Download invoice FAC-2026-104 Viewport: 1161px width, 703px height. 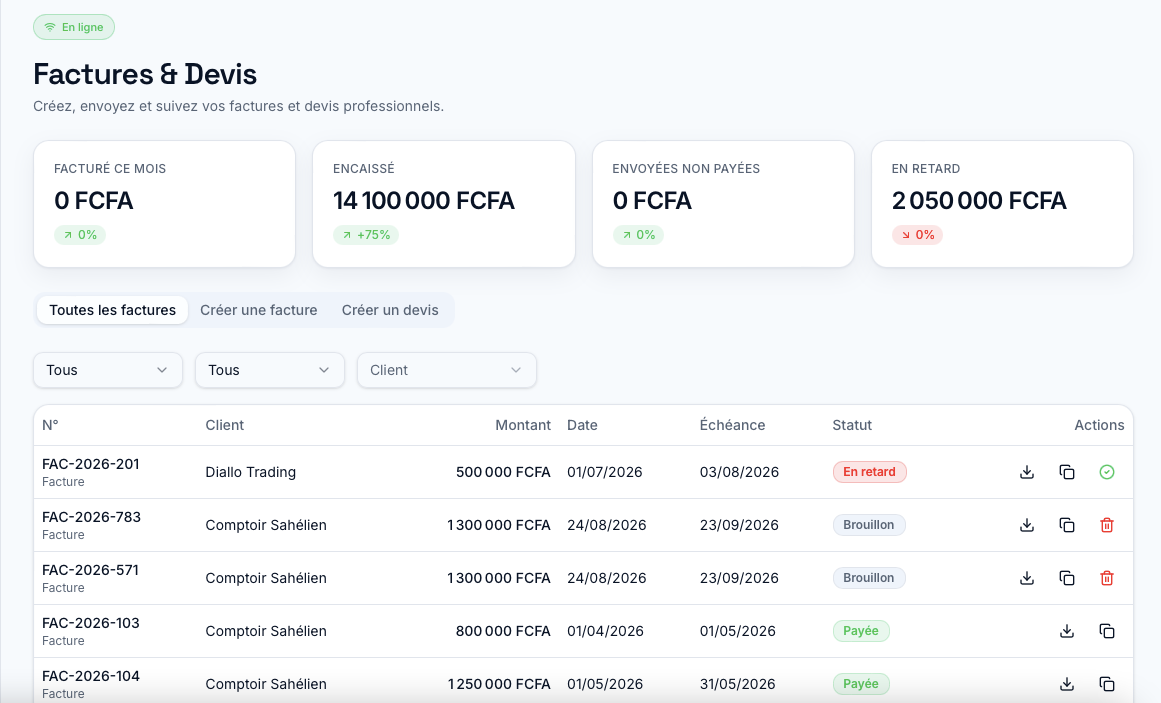click(x=1067, y=684)
